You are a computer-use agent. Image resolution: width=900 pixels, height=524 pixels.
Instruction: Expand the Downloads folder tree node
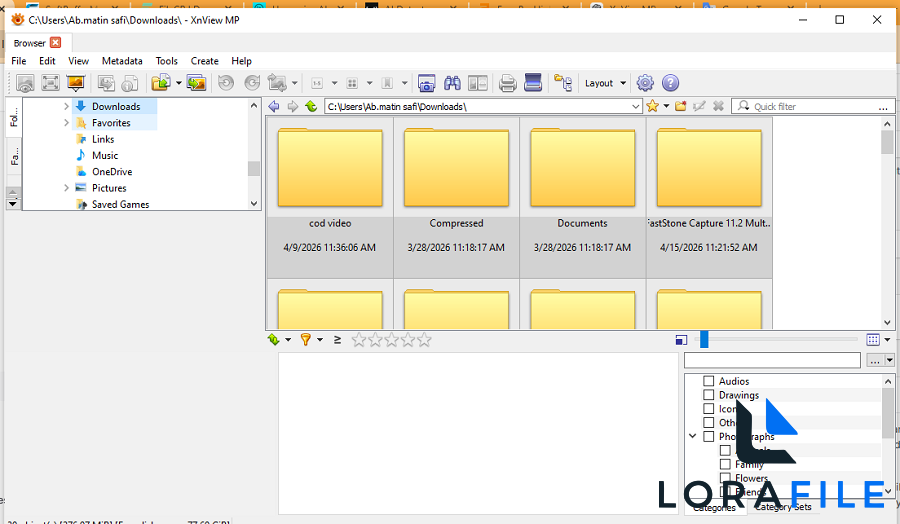(66, 106)
